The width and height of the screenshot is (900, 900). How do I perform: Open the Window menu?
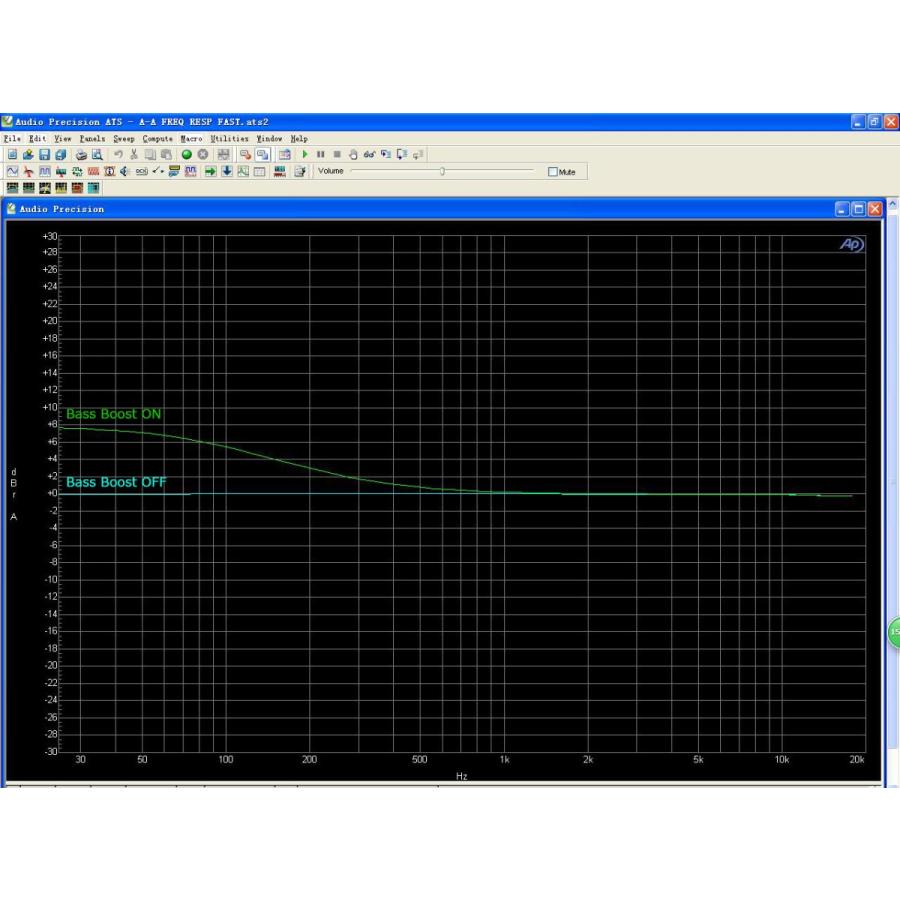pos(269,139)
